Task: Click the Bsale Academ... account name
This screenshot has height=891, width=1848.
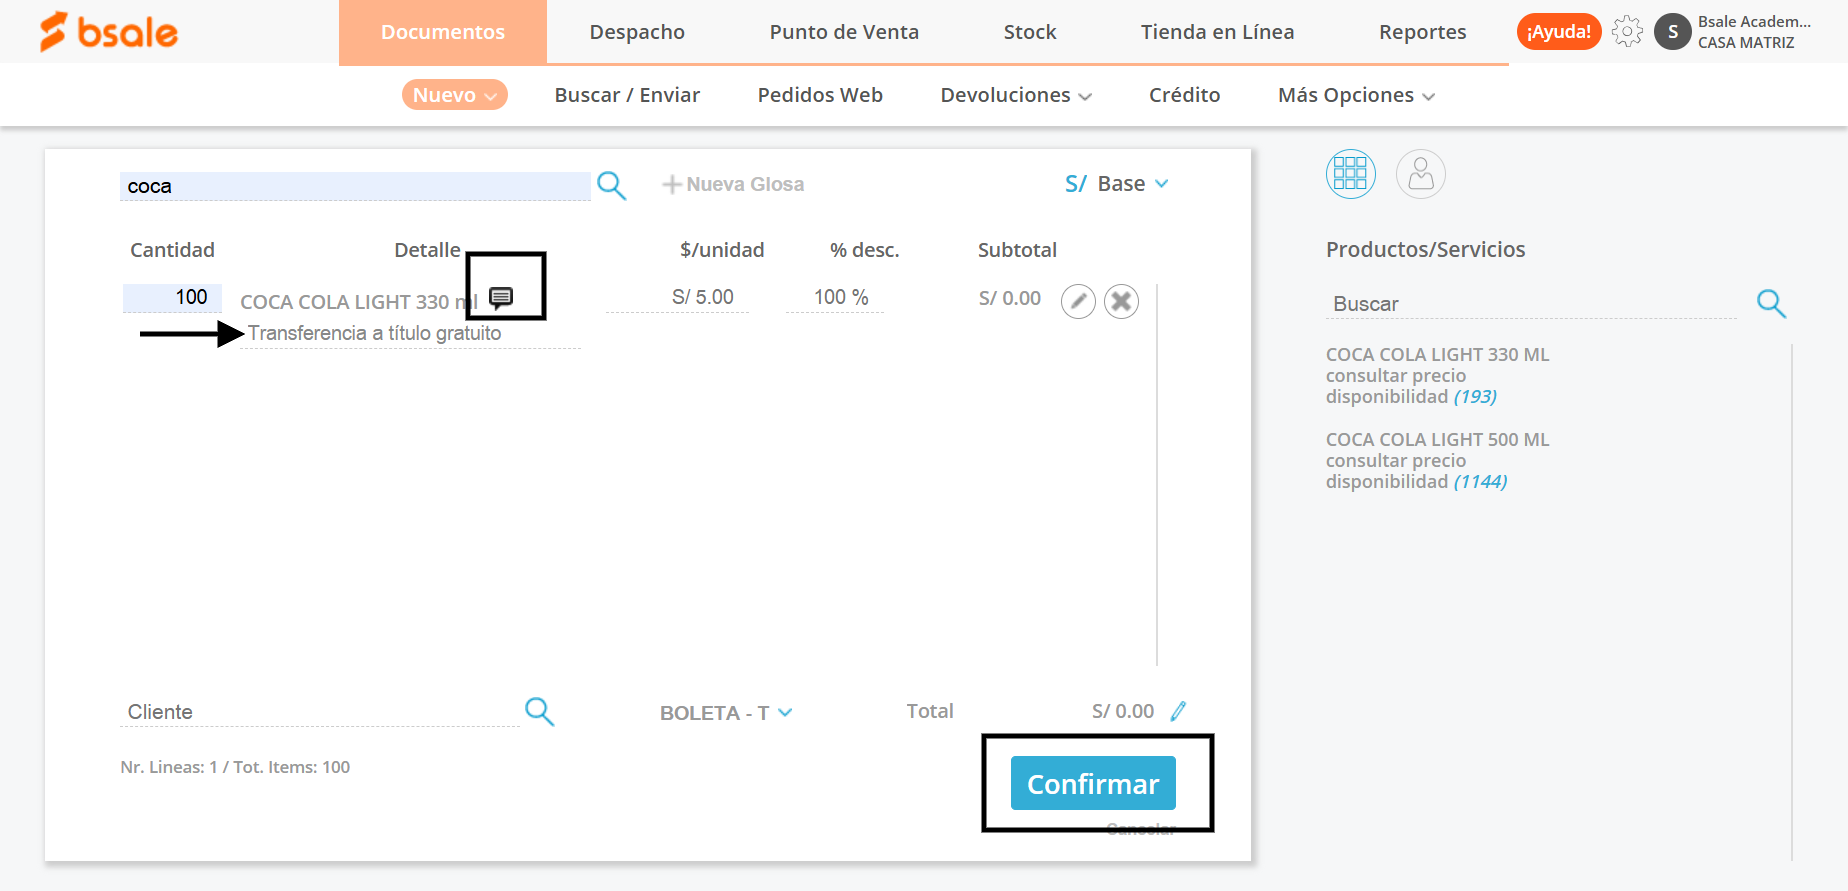Action: tap(1754, 21)
